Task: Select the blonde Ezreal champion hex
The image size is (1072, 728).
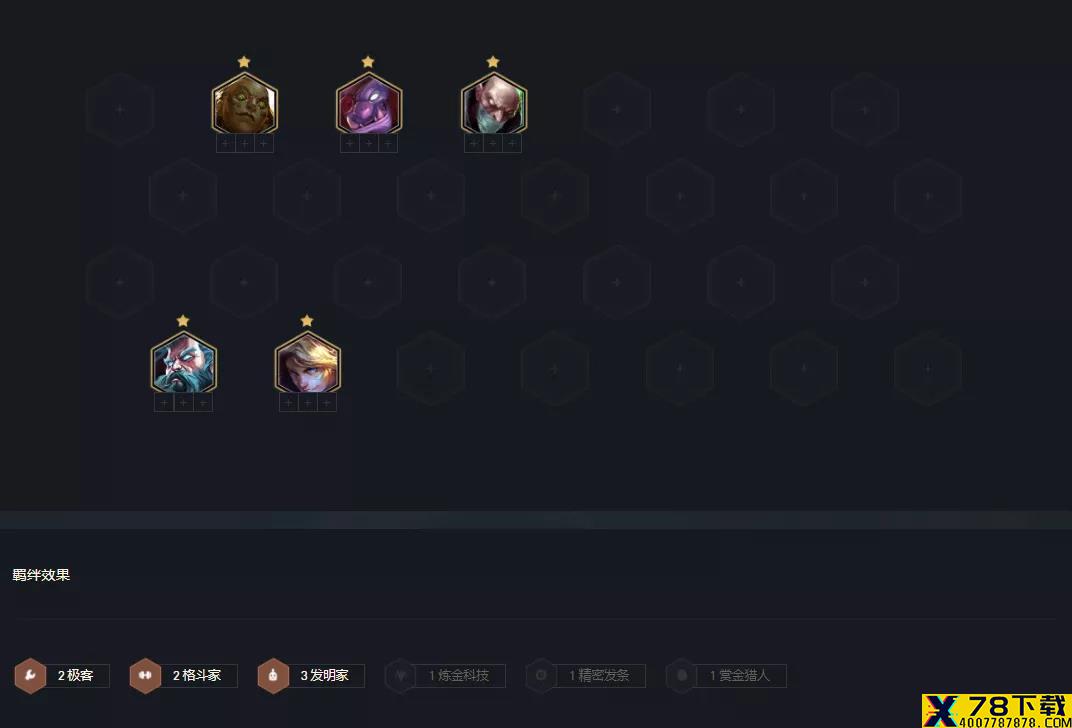Action: [x=308, y=363]
